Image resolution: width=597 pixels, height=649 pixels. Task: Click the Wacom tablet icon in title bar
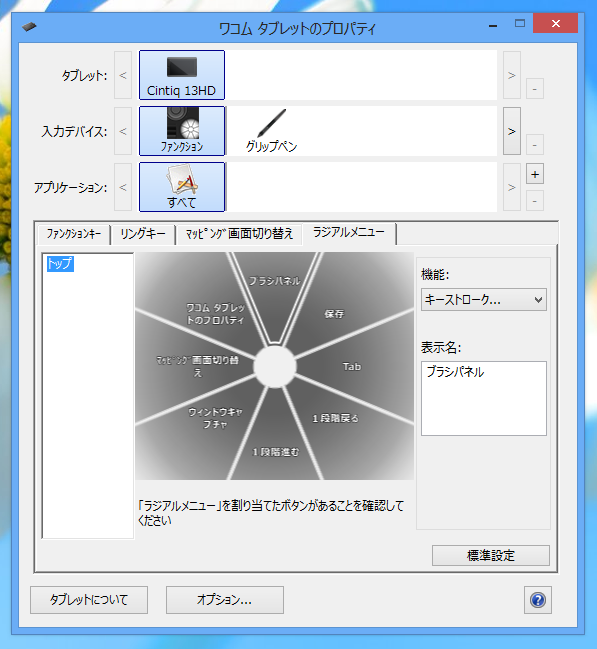point(29,27)
